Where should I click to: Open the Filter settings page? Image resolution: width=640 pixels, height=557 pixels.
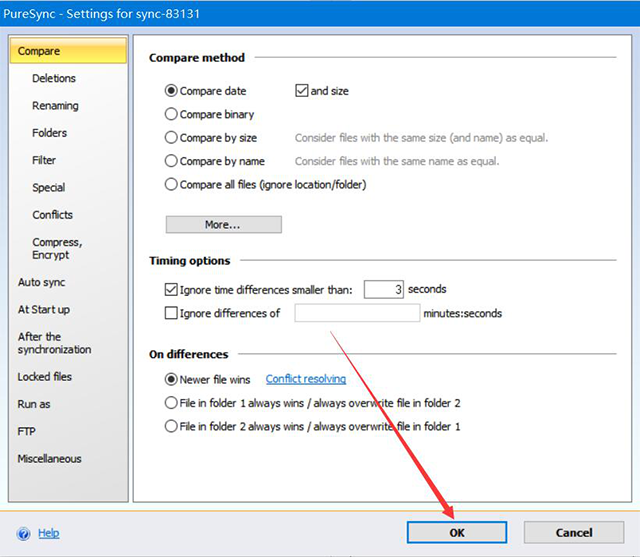pos(44,160)
